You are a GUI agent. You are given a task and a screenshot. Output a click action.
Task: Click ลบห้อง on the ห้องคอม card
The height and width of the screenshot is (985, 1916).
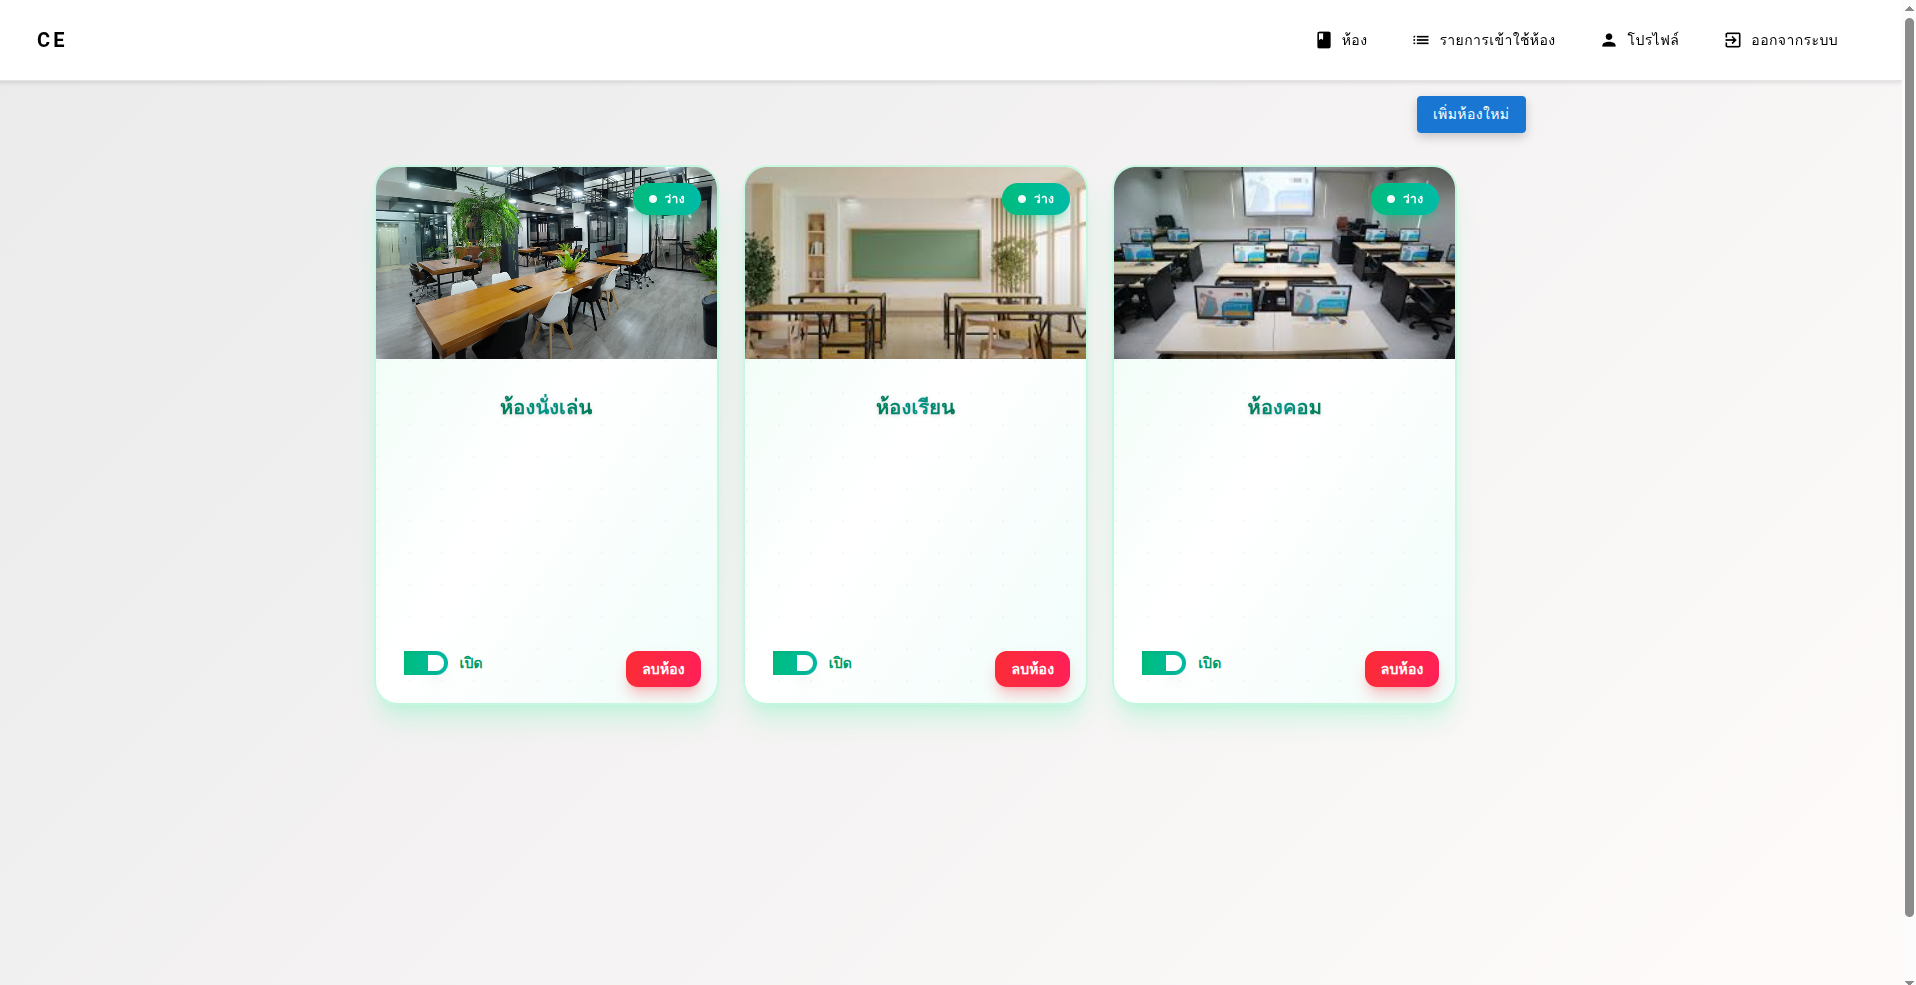pos(1401,669)
